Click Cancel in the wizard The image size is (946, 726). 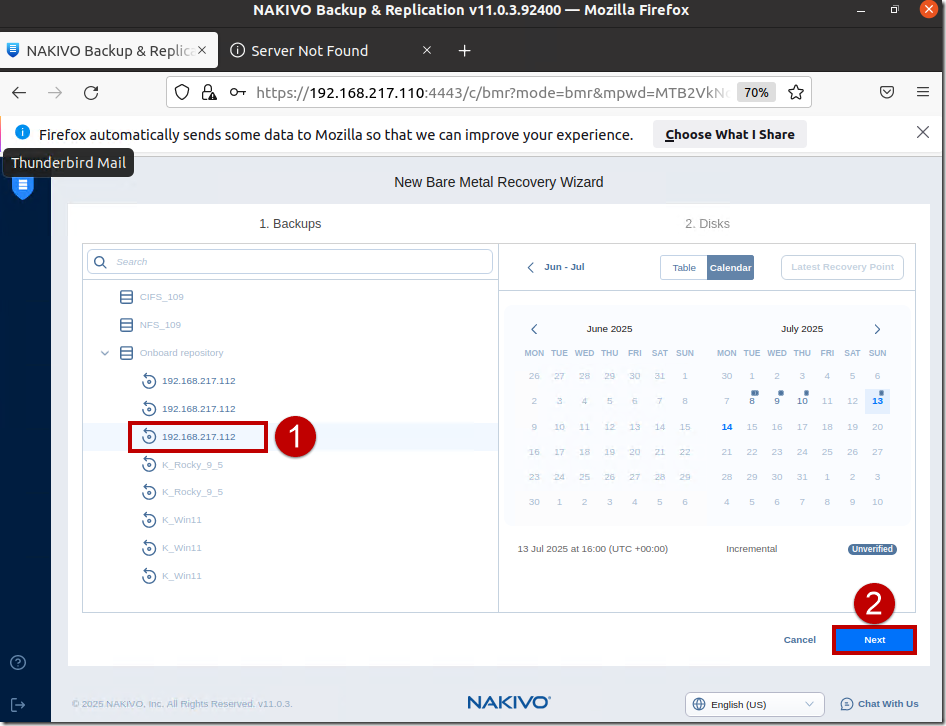click(799, 640)
